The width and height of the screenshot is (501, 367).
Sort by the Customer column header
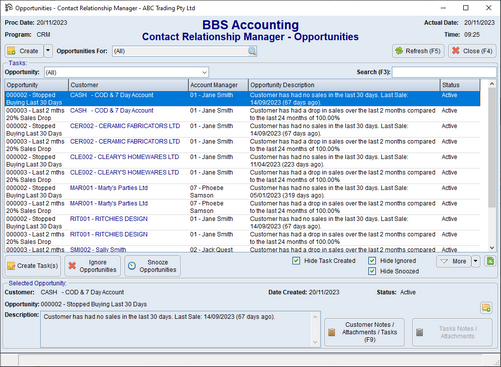click(x=128, y=85)
